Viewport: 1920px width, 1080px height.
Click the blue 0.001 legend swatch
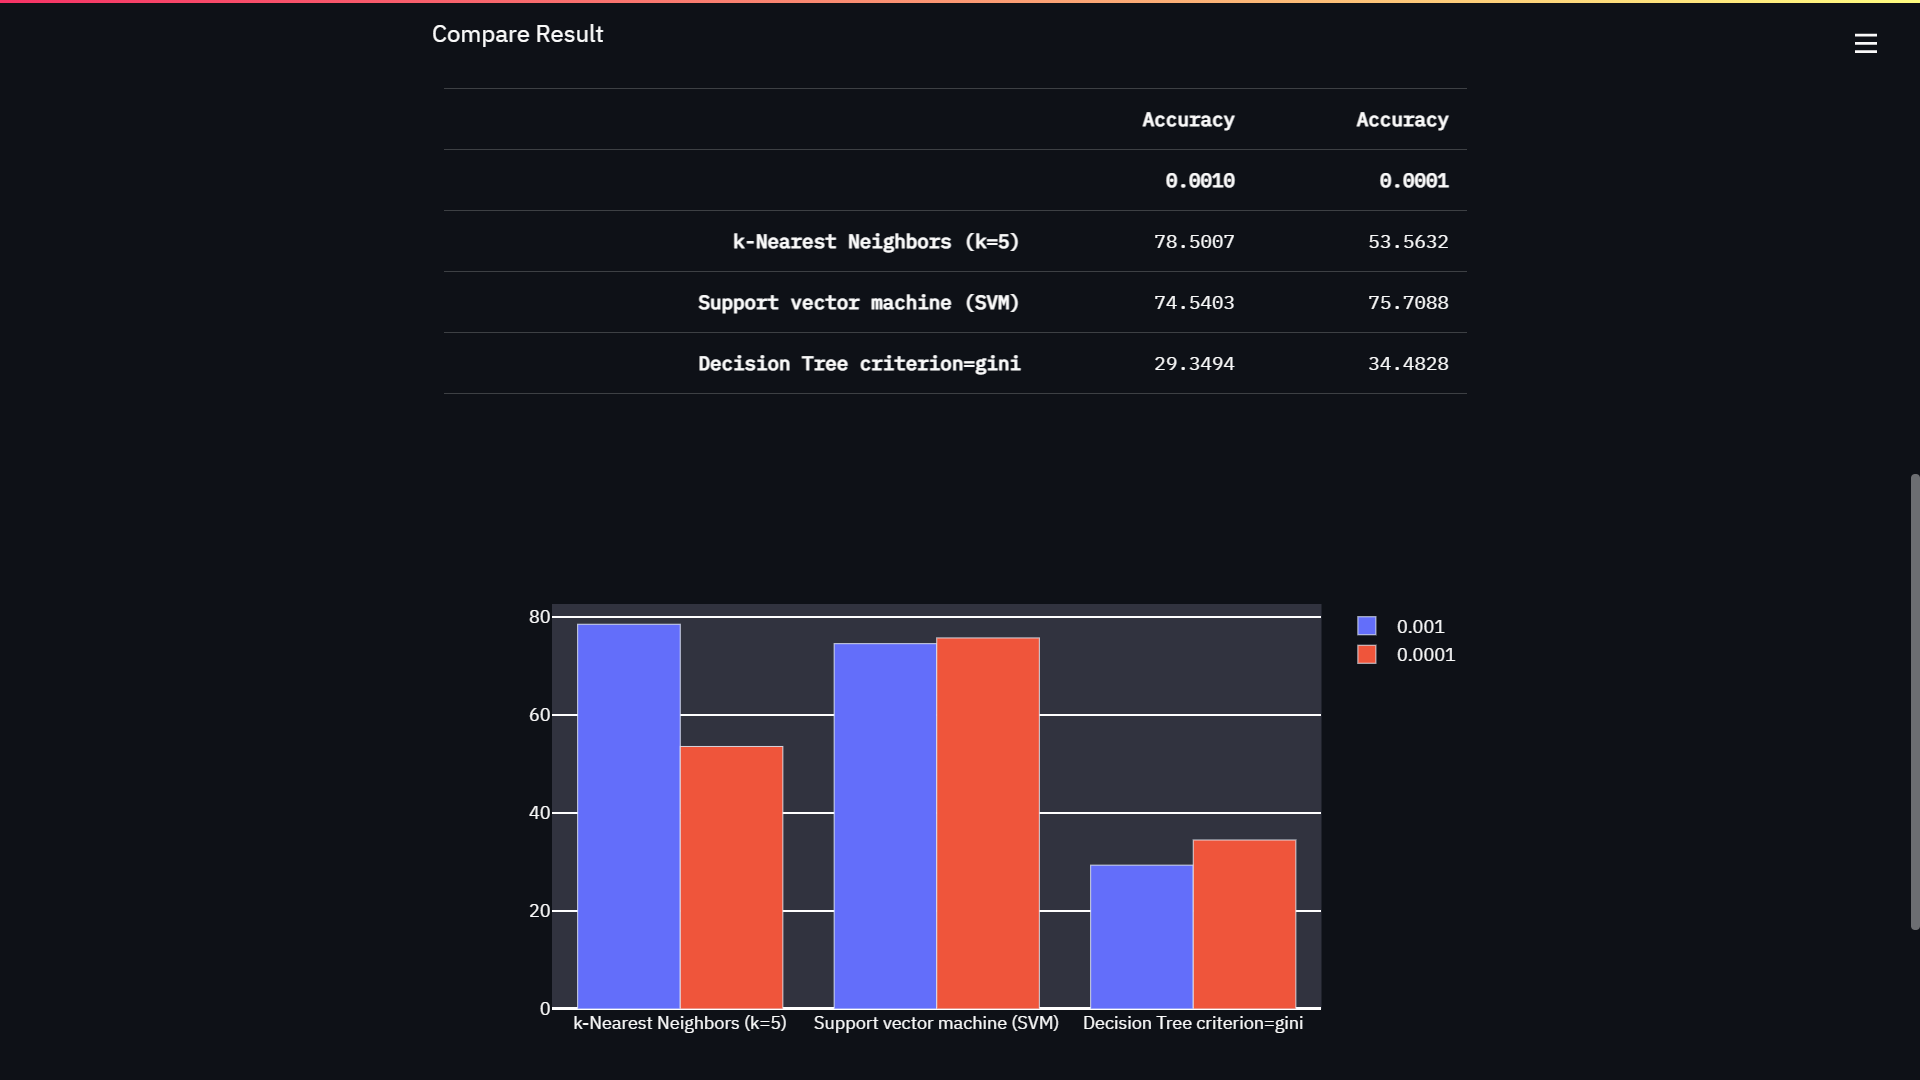(x=1367, y=625)
